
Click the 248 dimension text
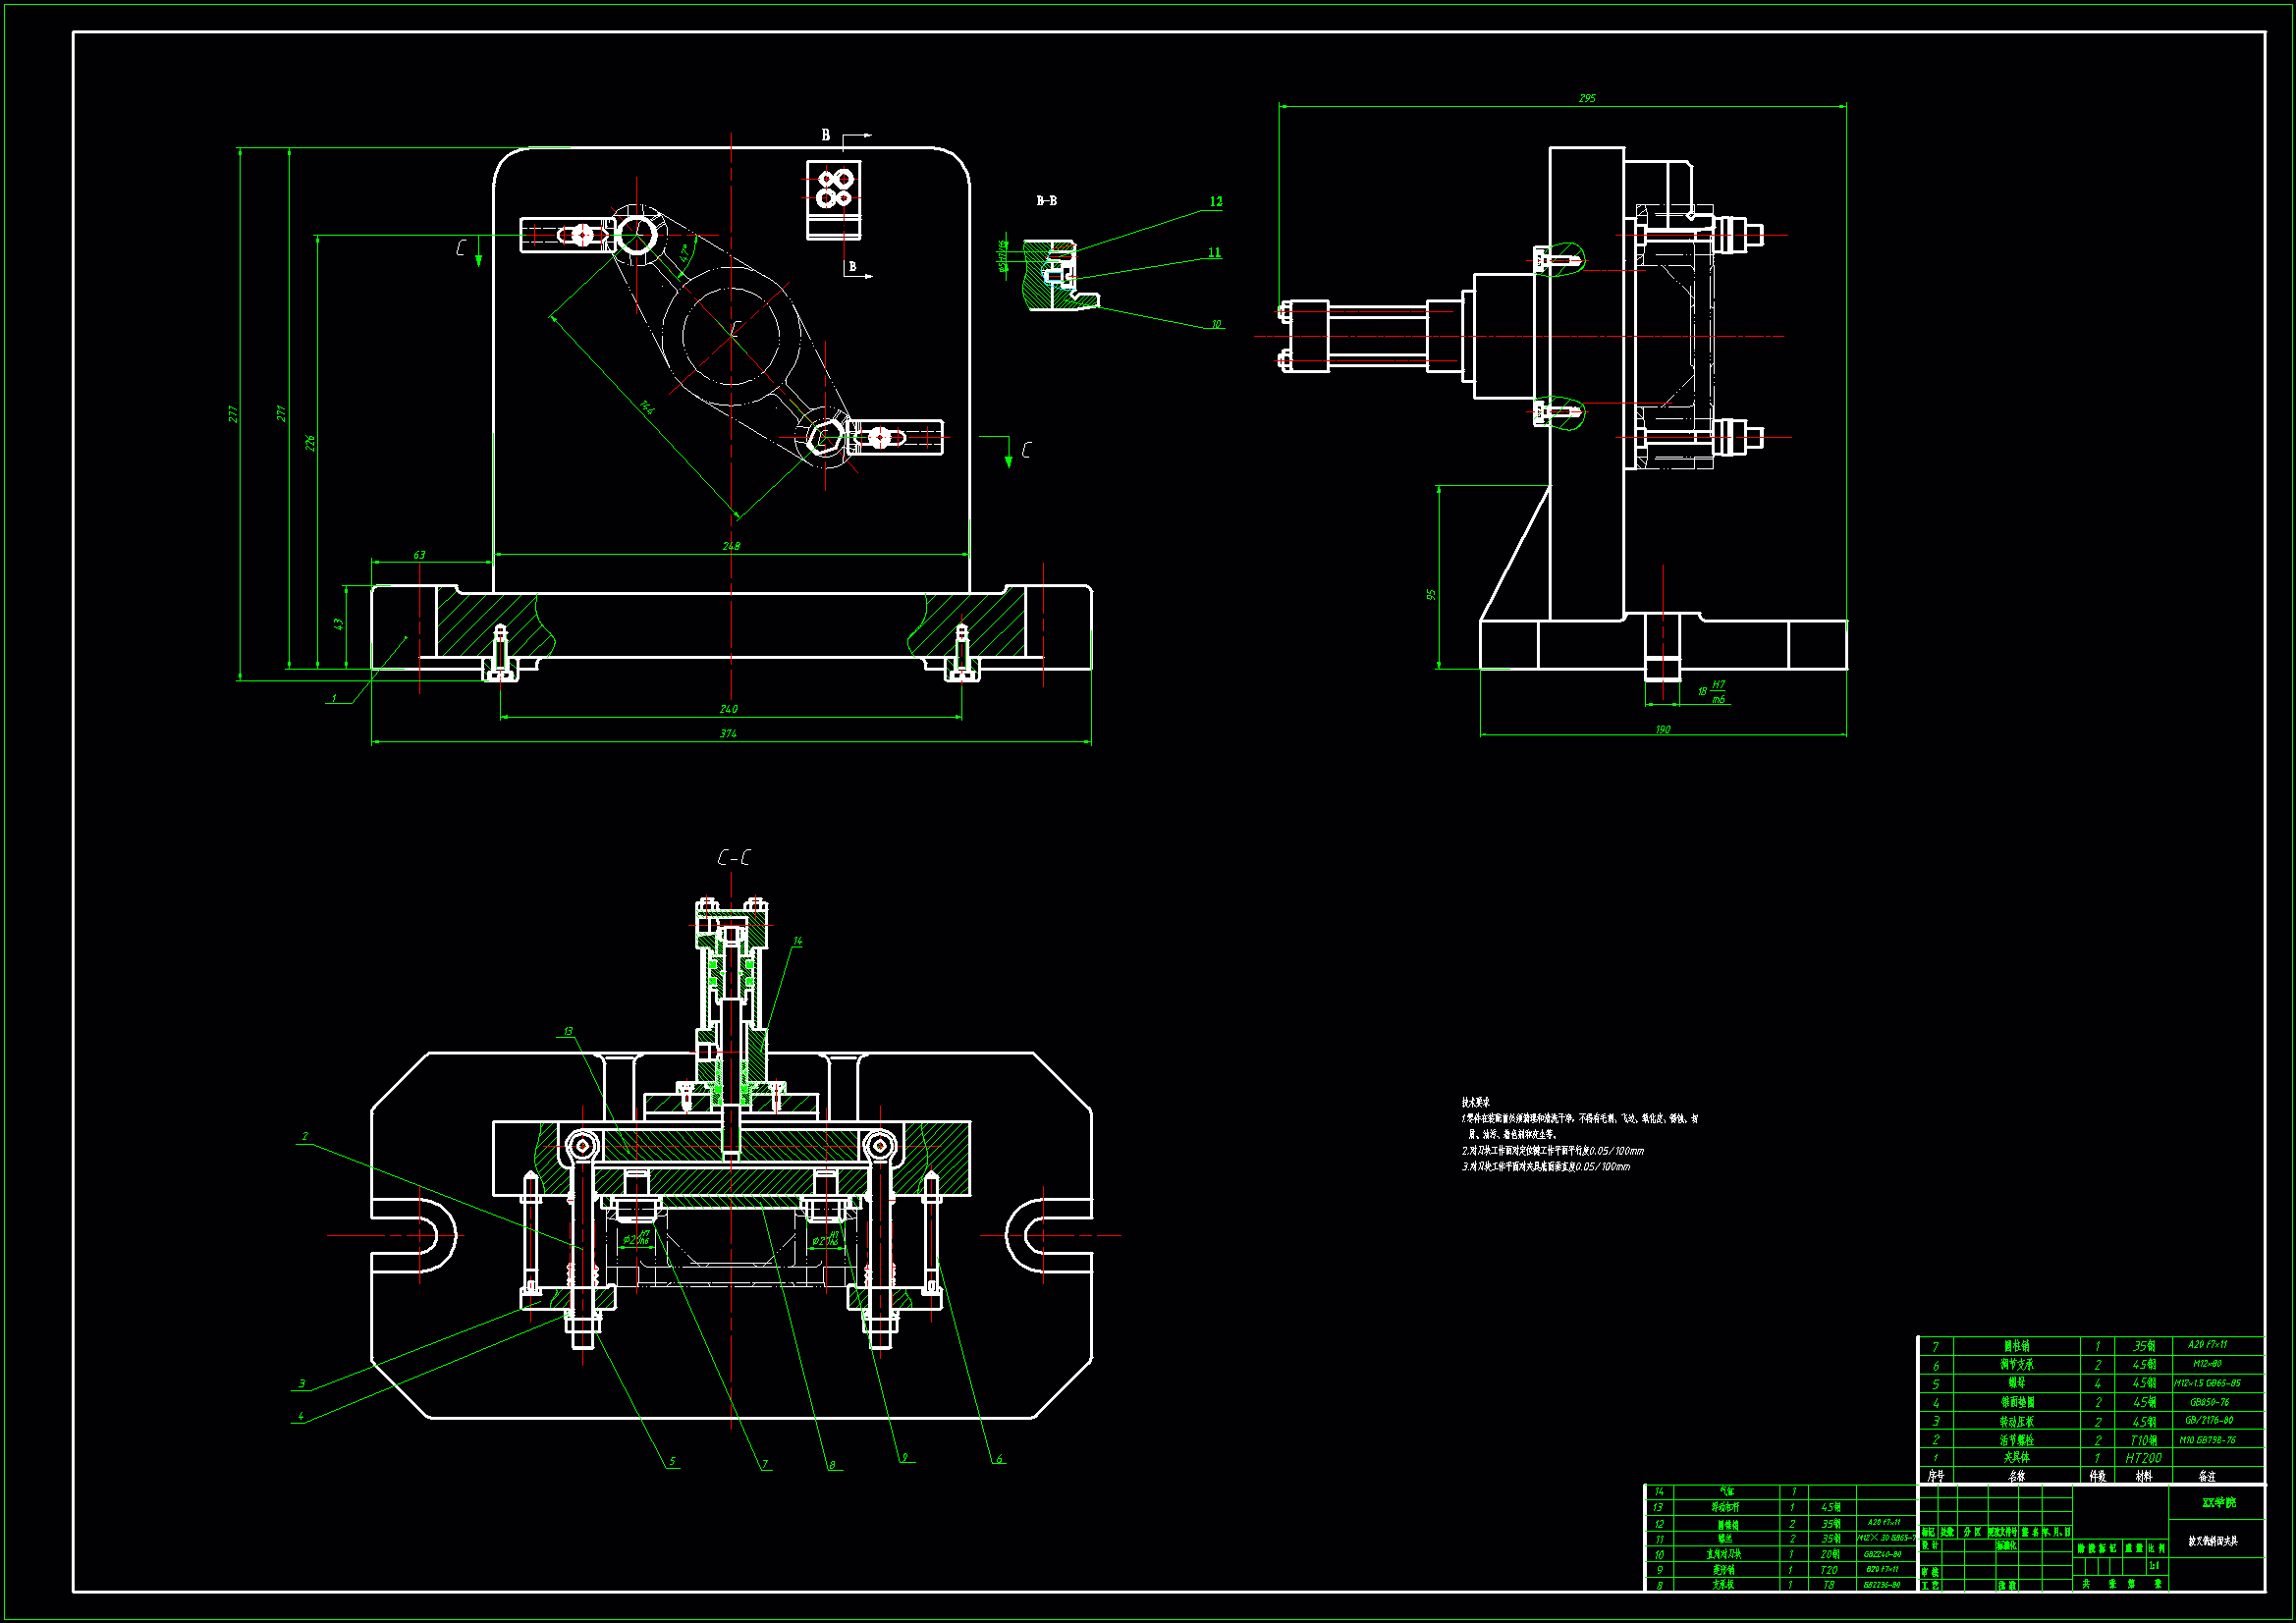[x=731, y=546]
